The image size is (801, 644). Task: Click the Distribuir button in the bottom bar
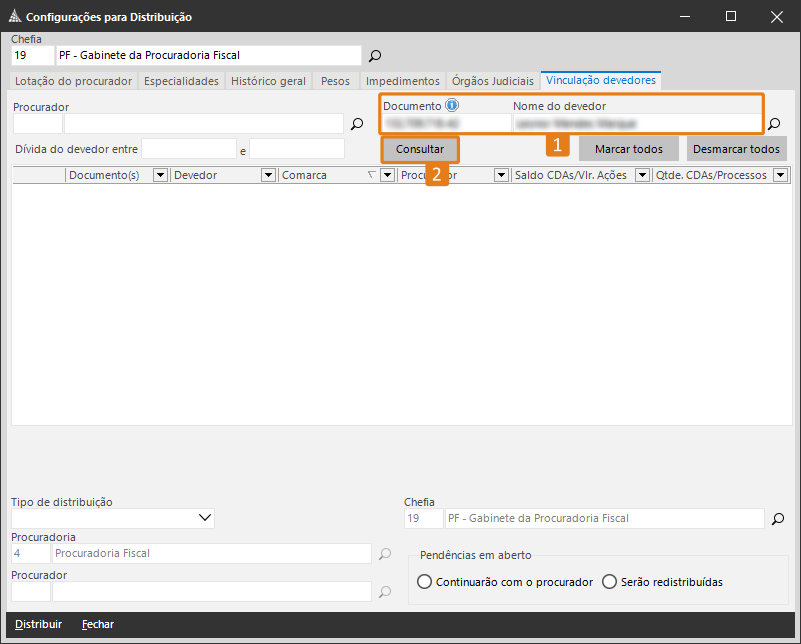pos(38,624)
